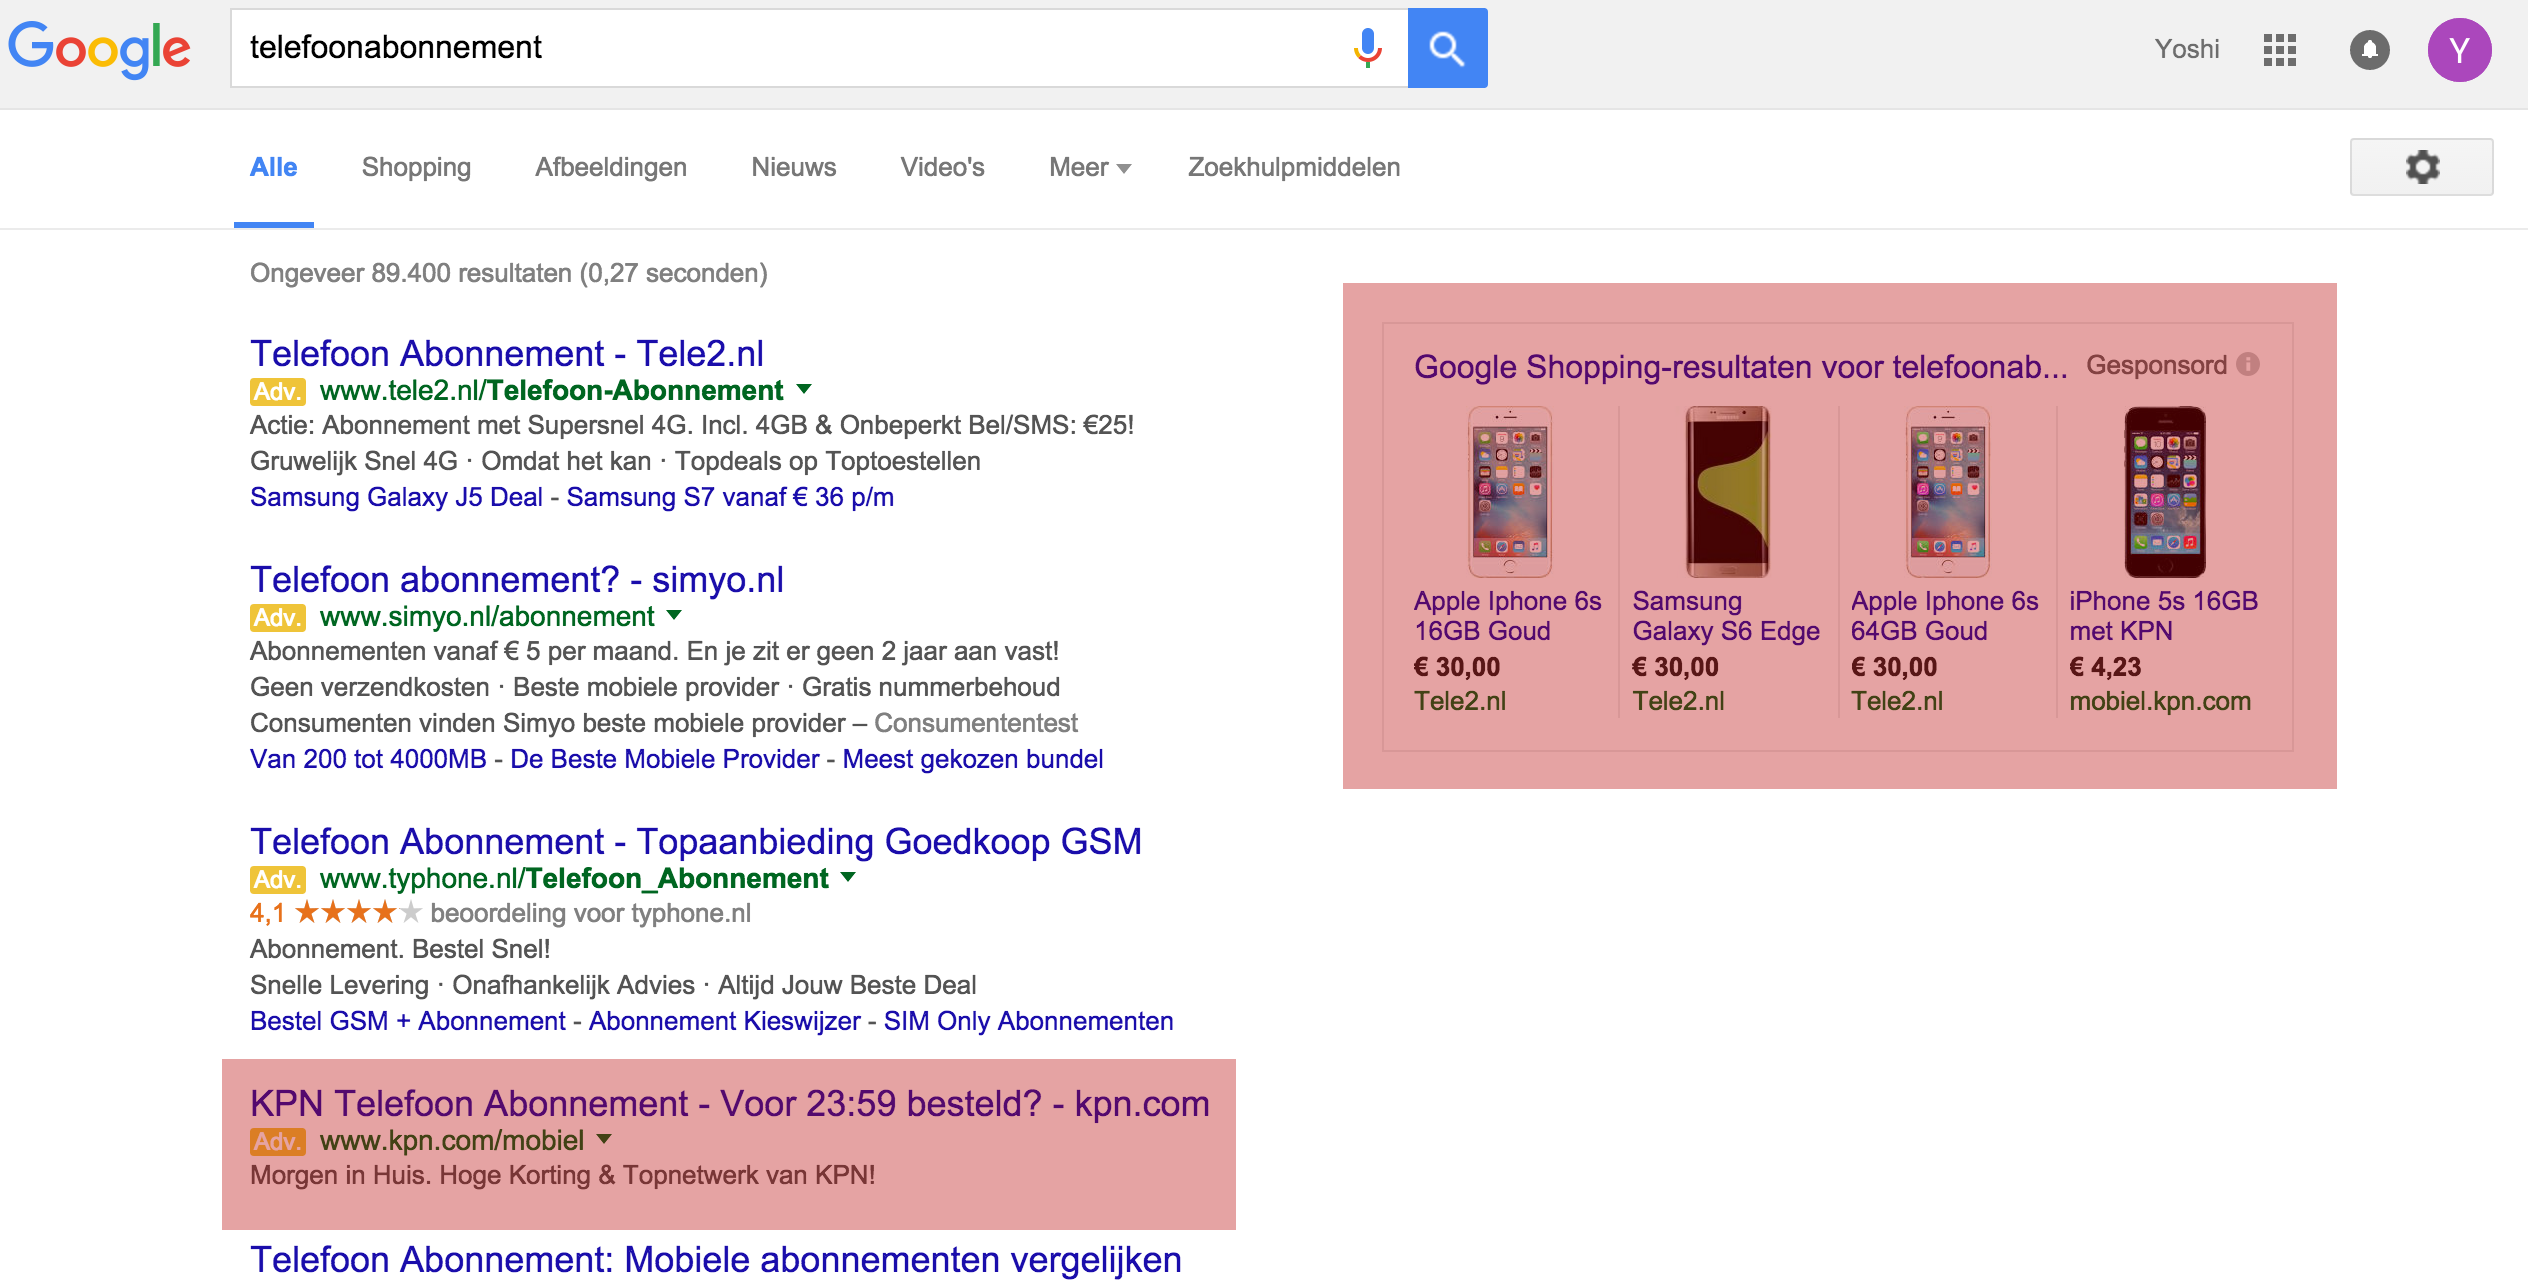Open Bestel GSM + Abonnement sitelink
This screenshot has height=1286, width=2528.
point(408,1021)
